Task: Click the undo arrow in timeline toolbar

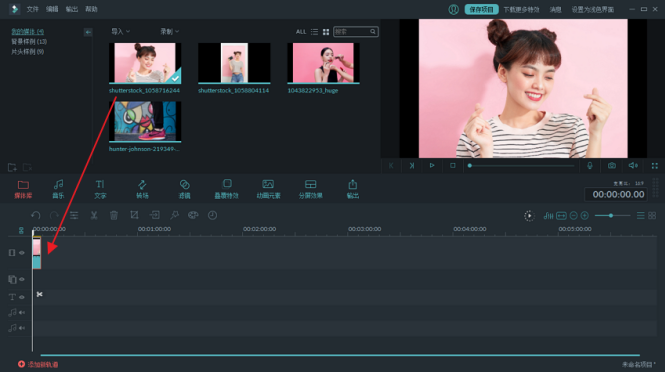Action: coord(36,215)
